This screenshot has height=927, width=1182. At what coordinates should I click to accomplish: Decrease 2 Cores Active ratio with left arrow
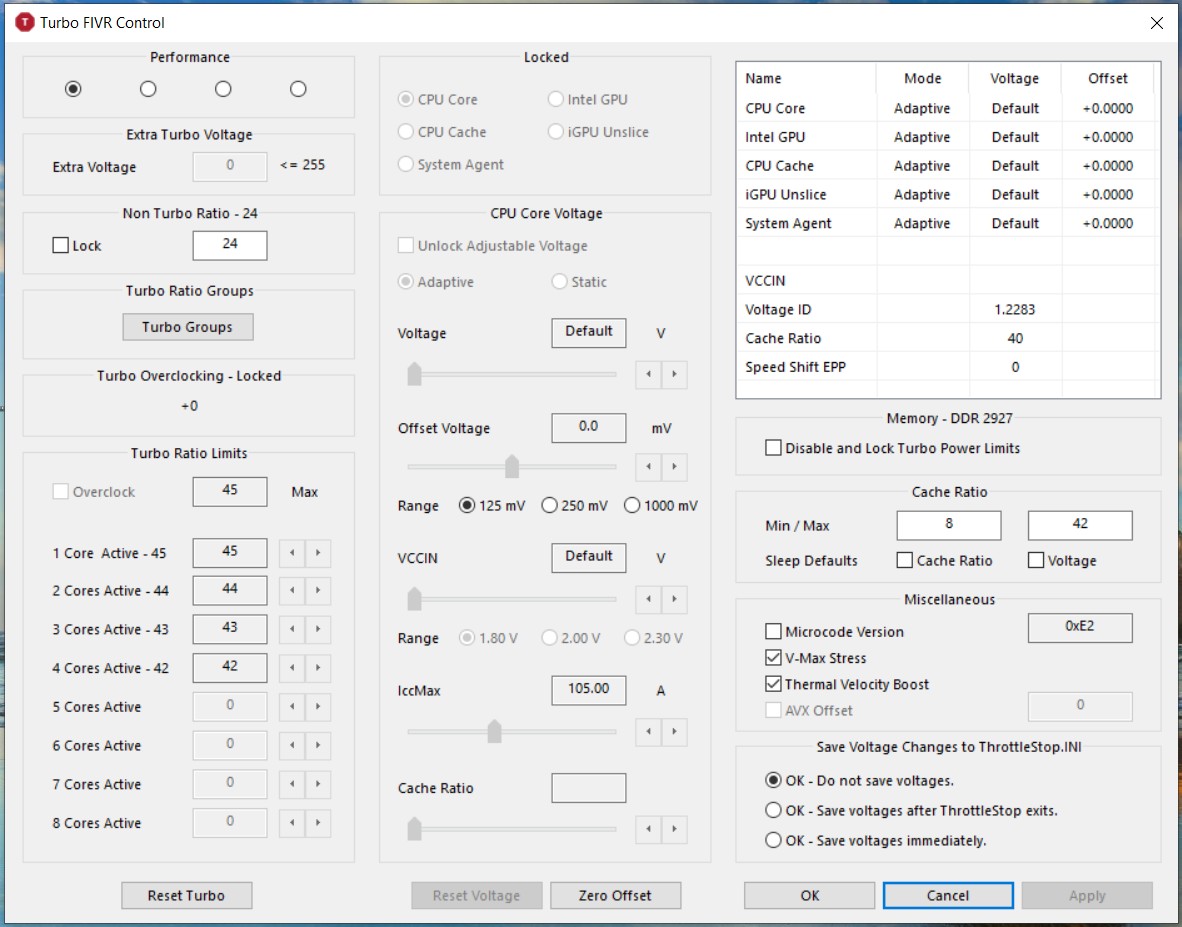click(x=292, y=590)
